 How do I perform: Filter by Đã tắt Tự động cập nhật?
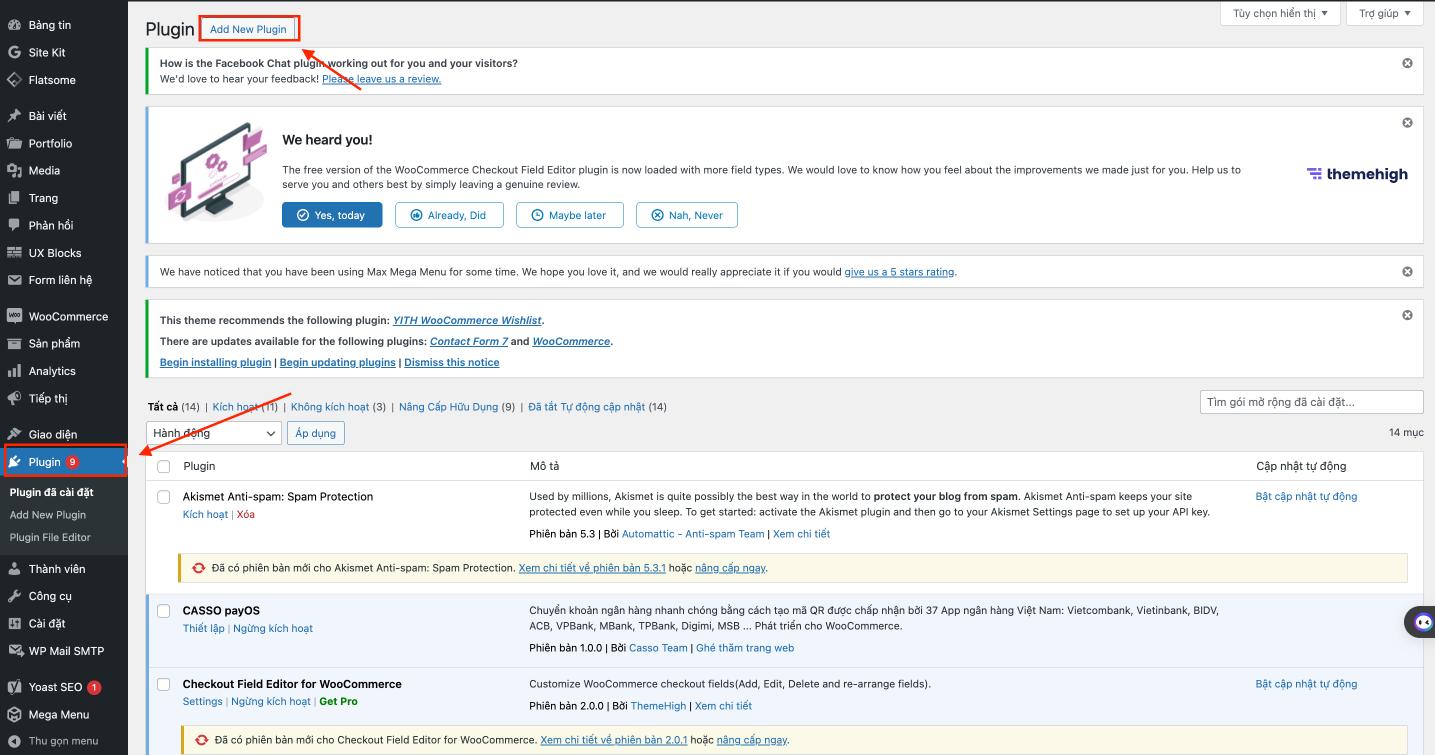[x=586, y=407]
